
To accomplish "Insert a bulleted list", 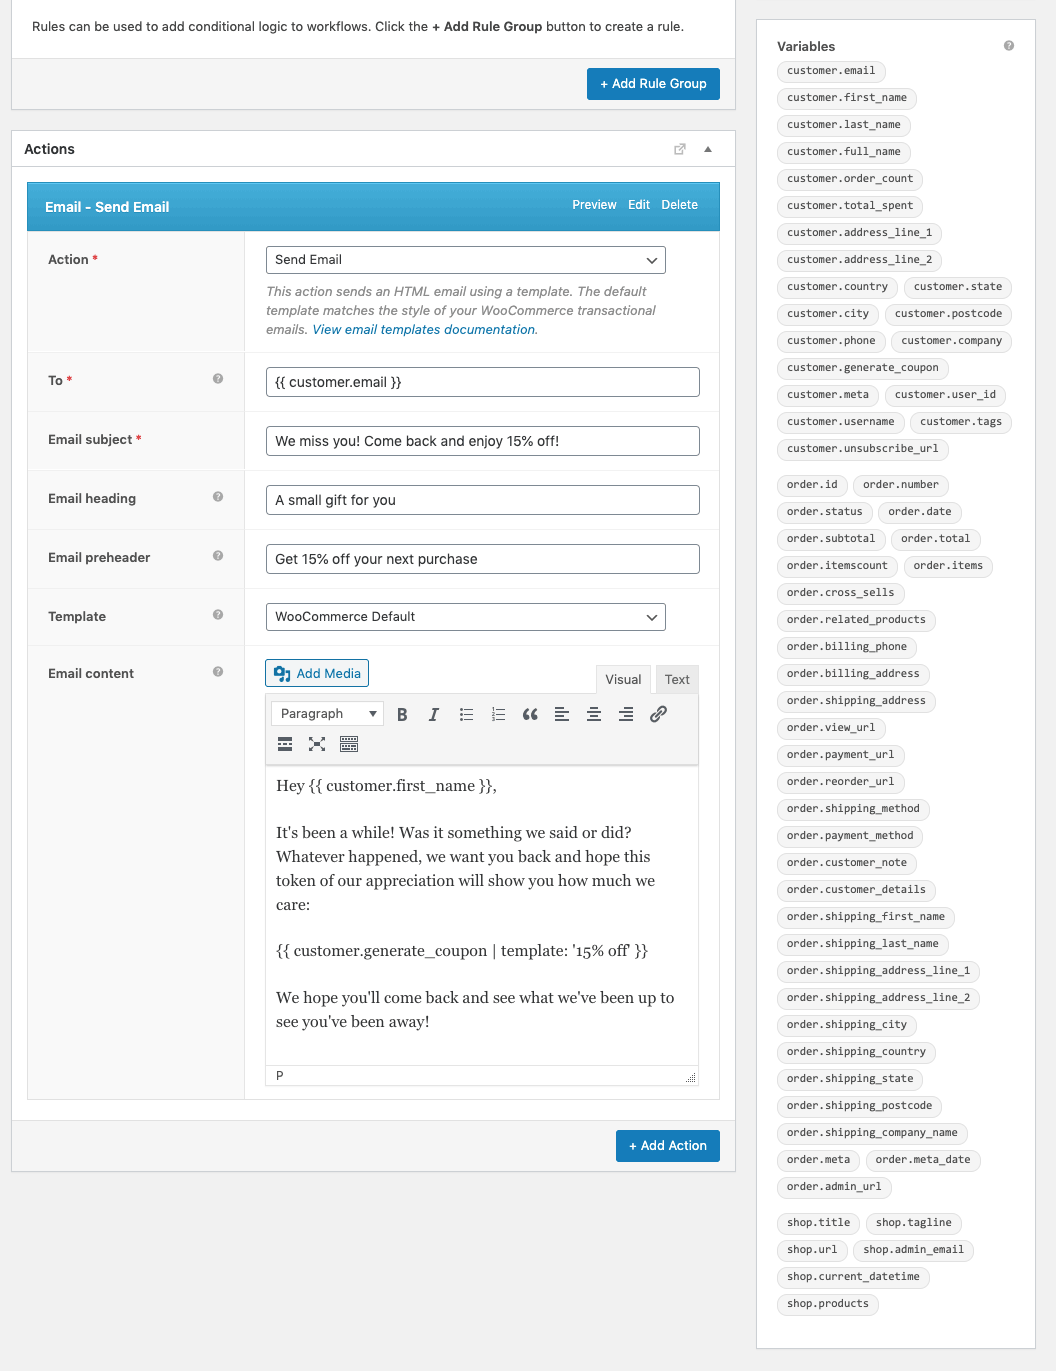I will pos(466,714).
